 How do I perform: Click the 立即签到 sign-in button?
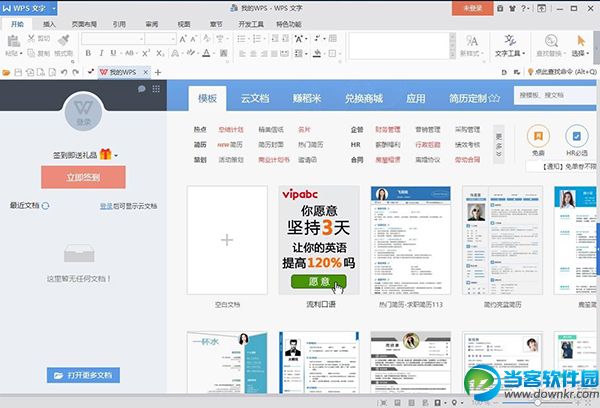(x=83, y=177)
